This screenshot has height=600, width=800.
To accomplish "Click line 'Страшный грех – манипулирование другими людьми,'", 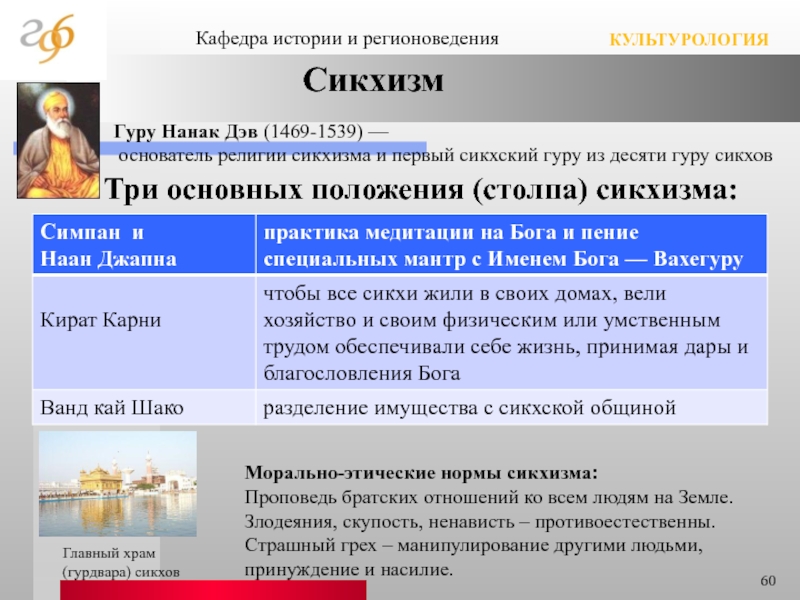I will pyautogui.click(x=474, y=545).
